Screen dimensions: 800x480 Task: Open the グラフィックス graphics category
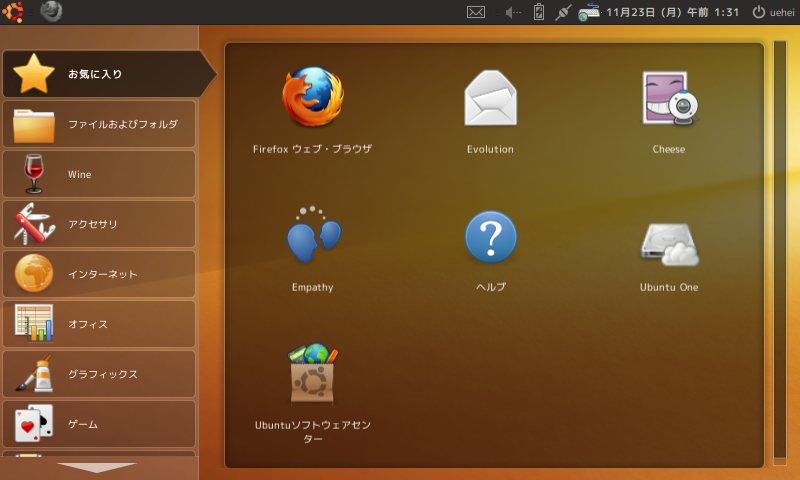[x=99, y=374]
